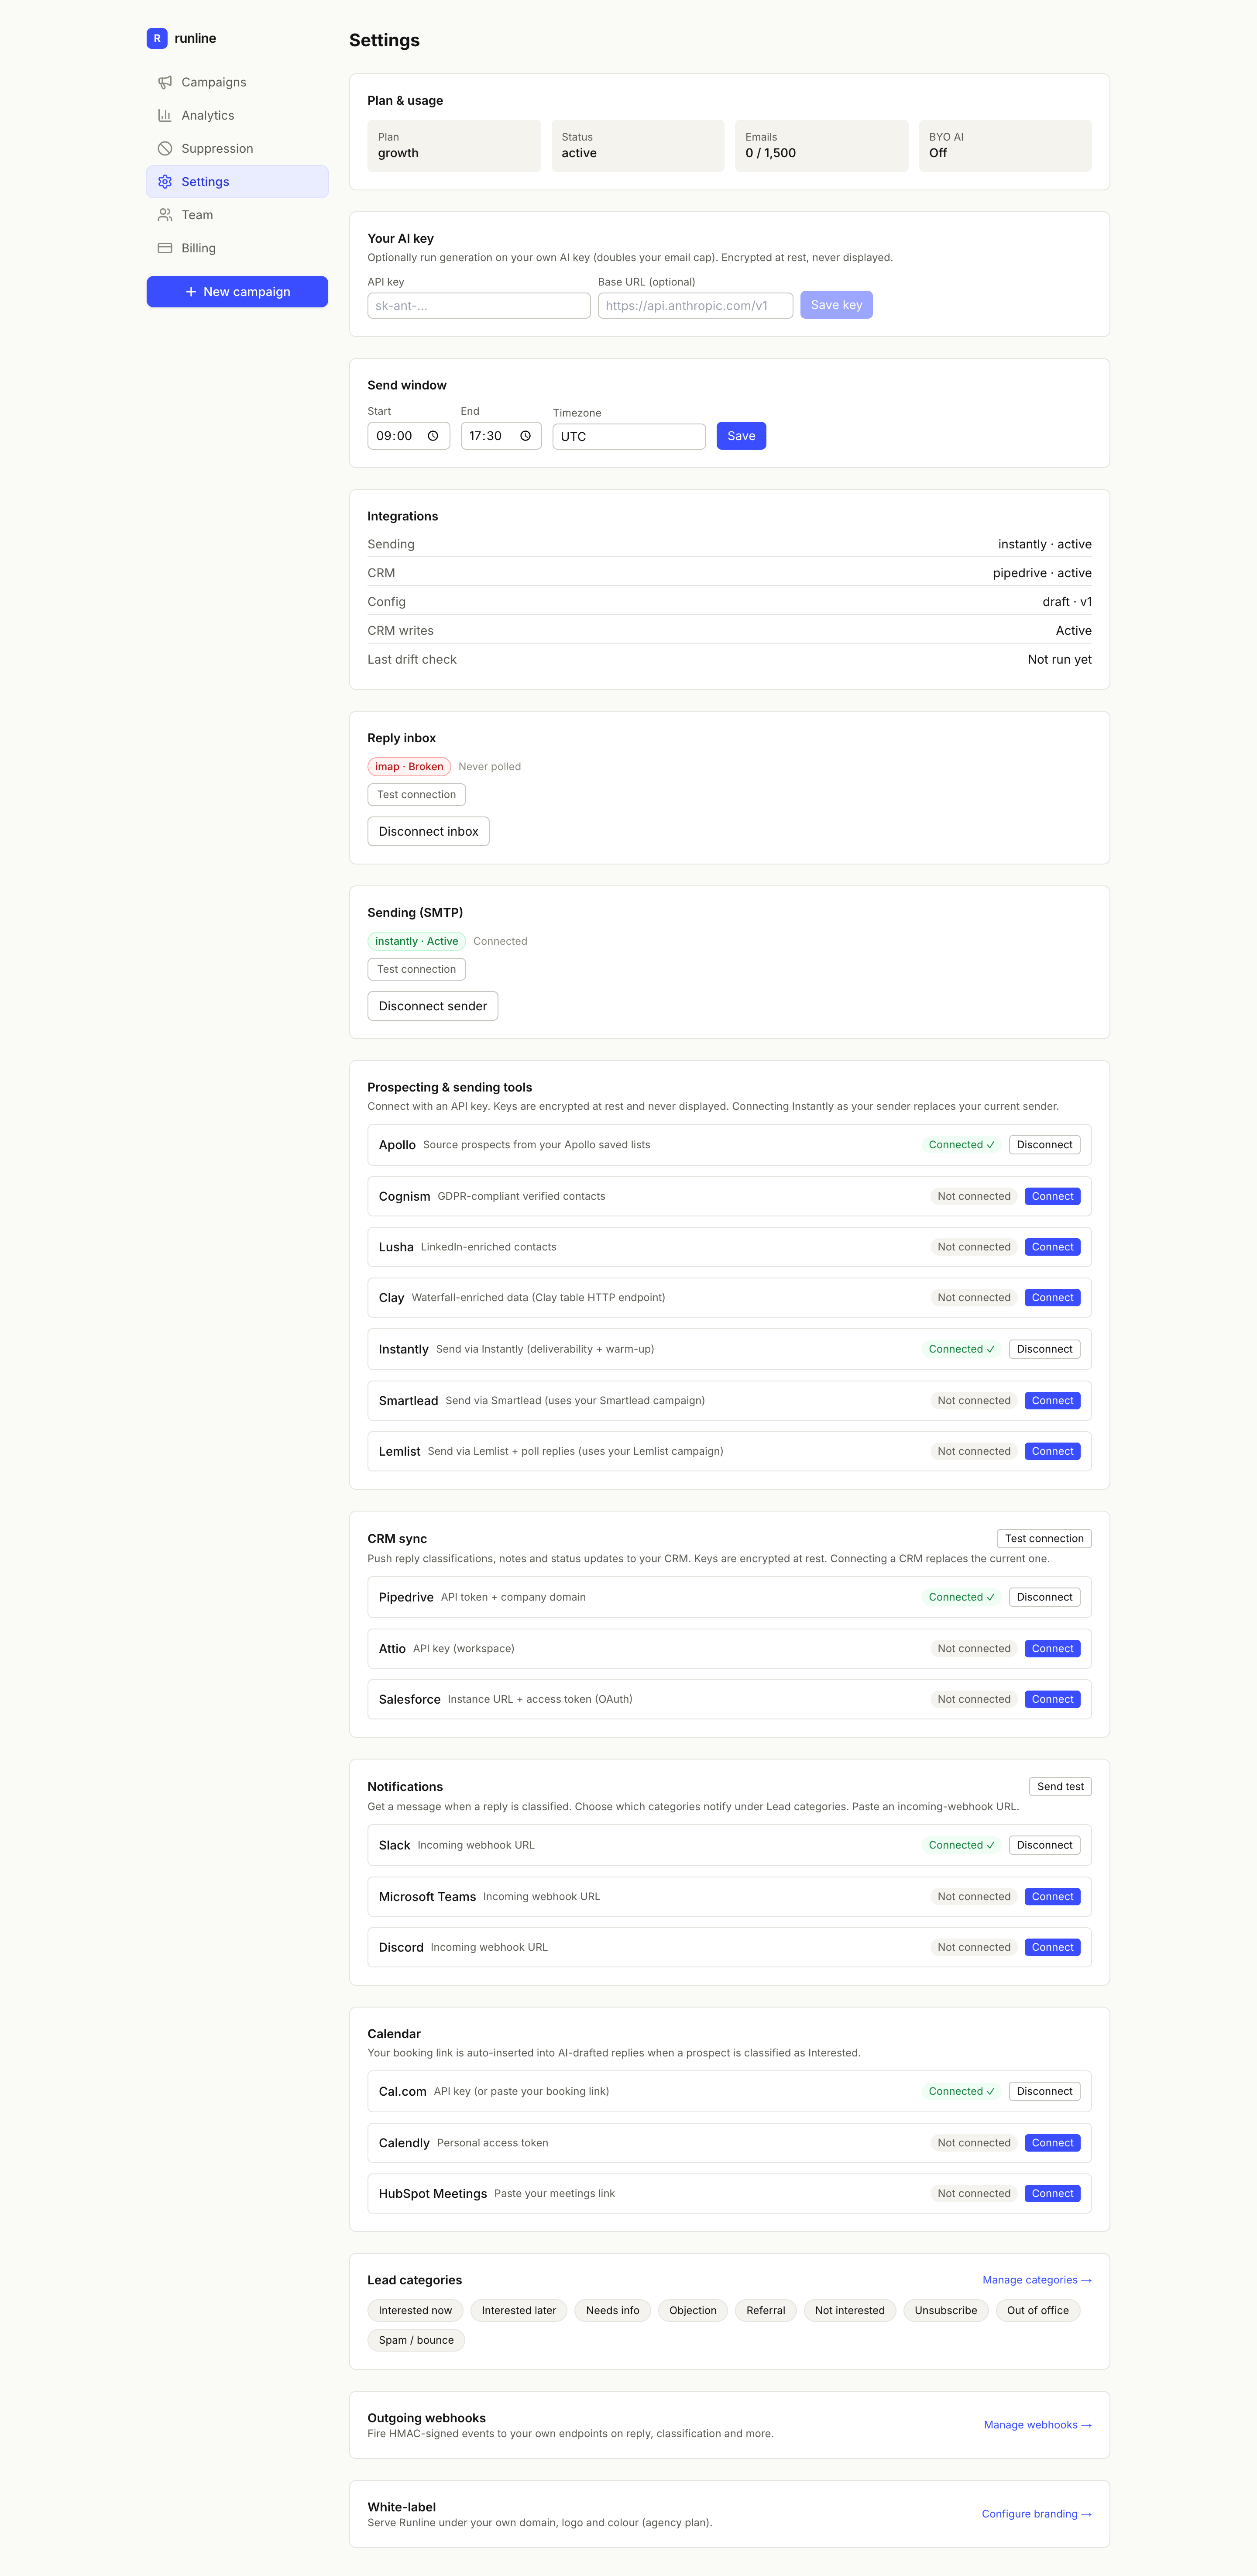Click the Timezone UTC field
Viewport: 1257px width, 2576px height.
click(629, 436)
